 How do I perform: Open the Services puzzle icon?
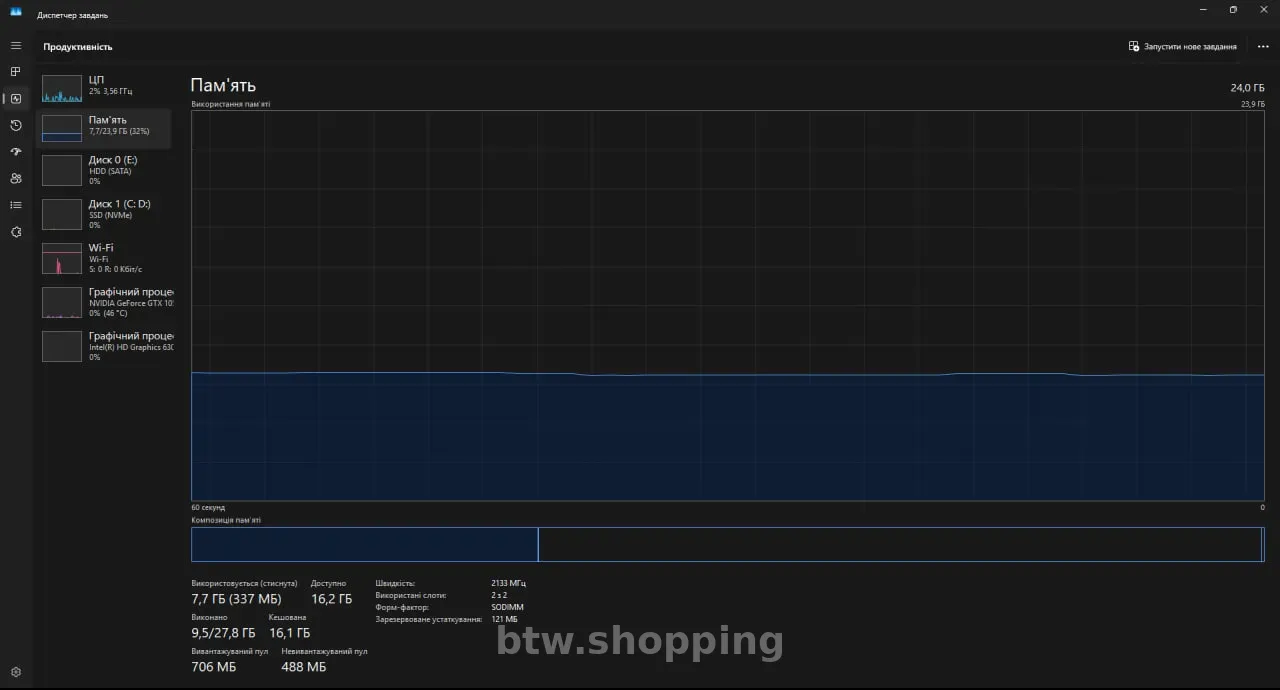click(16, 232)
